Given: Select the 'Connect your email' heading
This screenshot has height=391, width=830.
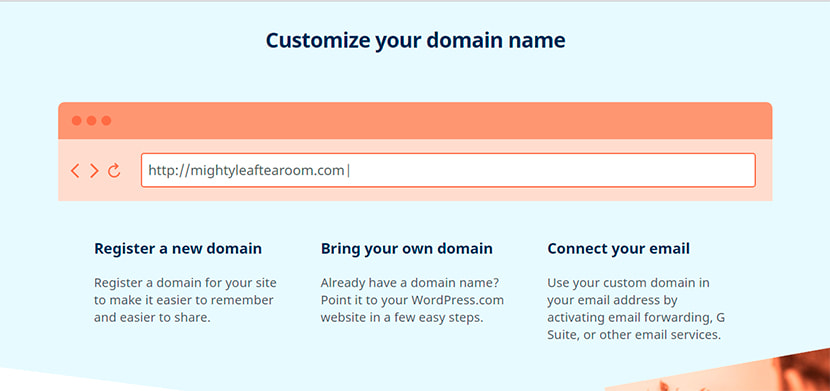Looking at the screenshot, I should point(618,248).
